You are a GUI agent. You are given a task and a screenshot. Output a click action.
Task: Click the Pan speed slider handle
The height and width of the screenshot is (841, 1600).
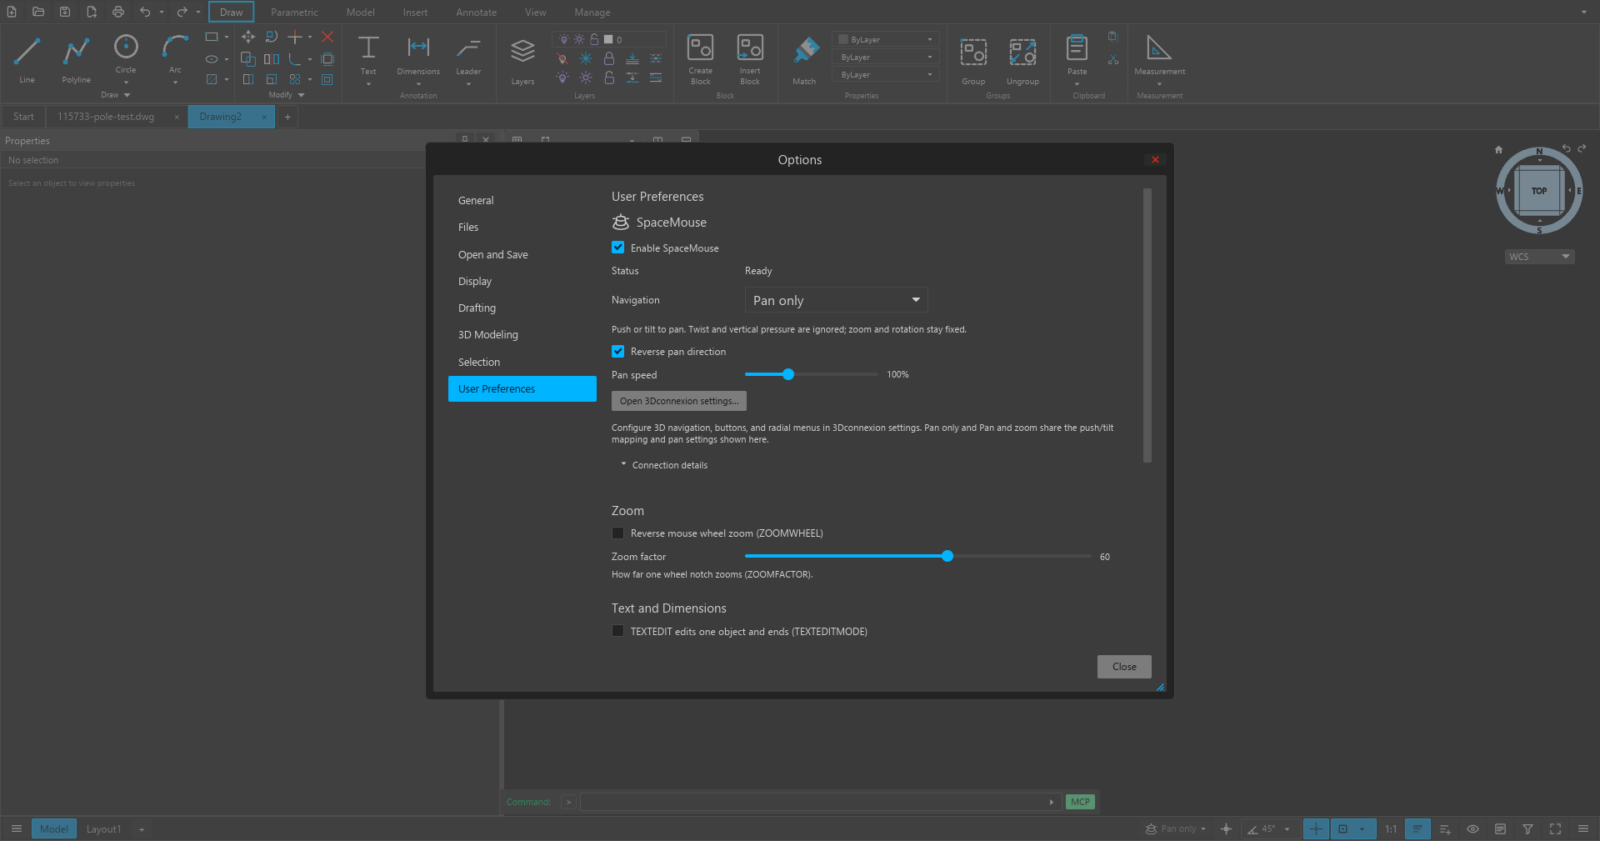[788, 374]
